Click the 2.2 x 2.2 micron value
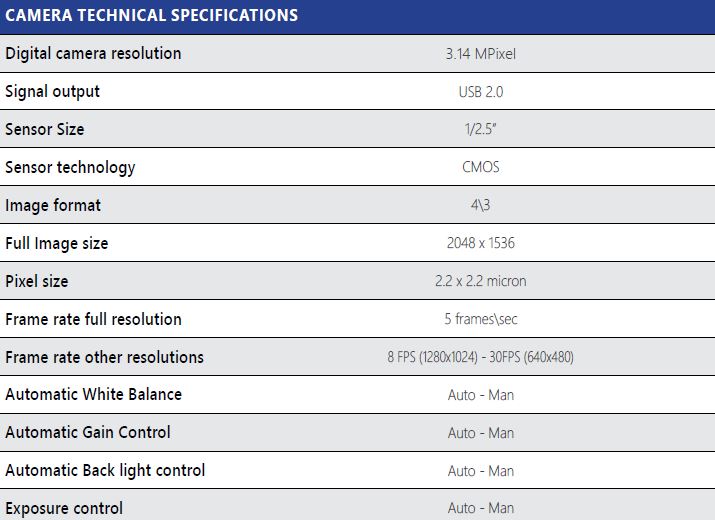The width and height of the screenshot is (715, 520). point(481,281)
